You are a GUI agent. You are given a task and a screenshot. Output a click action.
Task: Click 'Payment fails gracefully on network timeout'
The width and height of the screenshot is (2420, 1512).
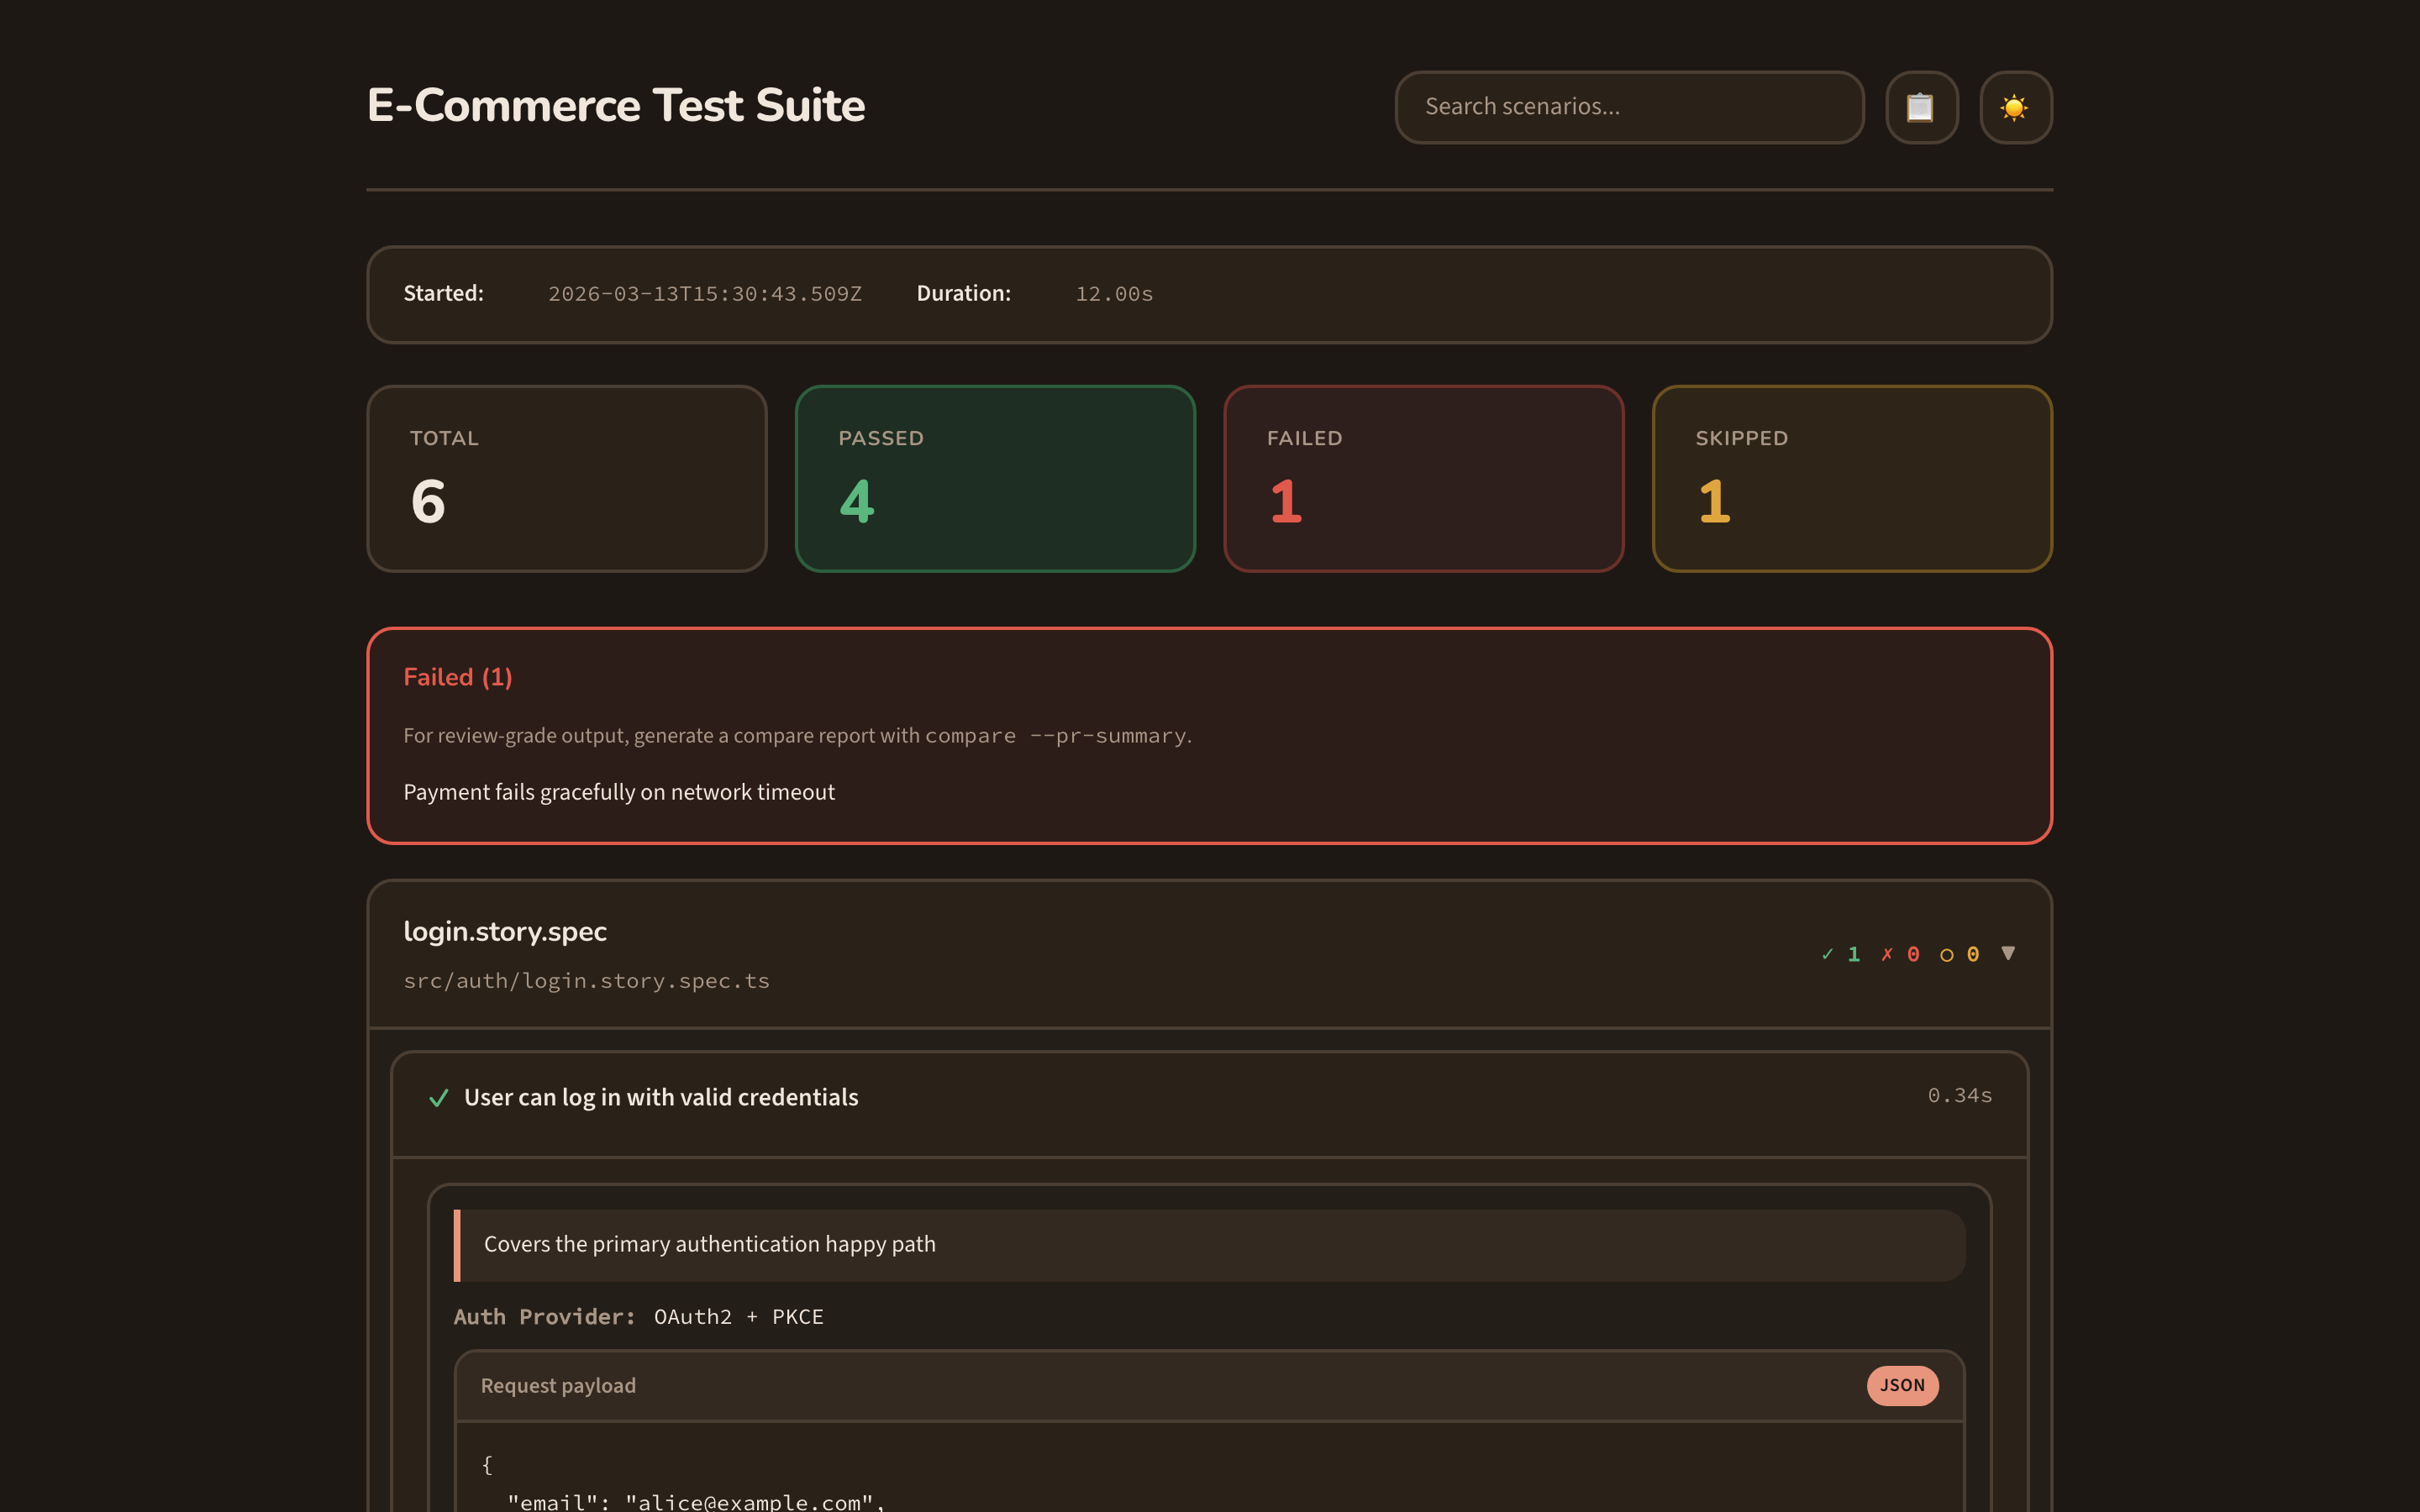tap(619, 791)
